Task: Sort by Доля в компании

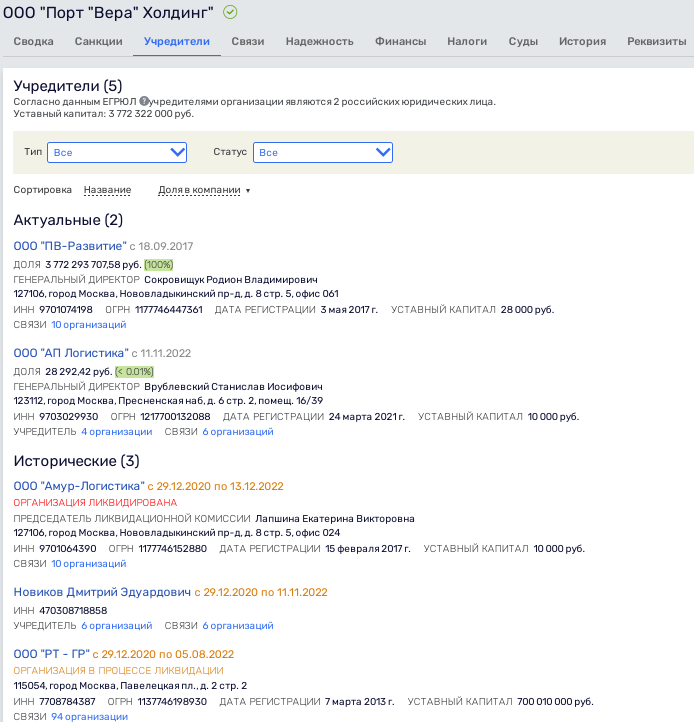Action: [203, 190]
